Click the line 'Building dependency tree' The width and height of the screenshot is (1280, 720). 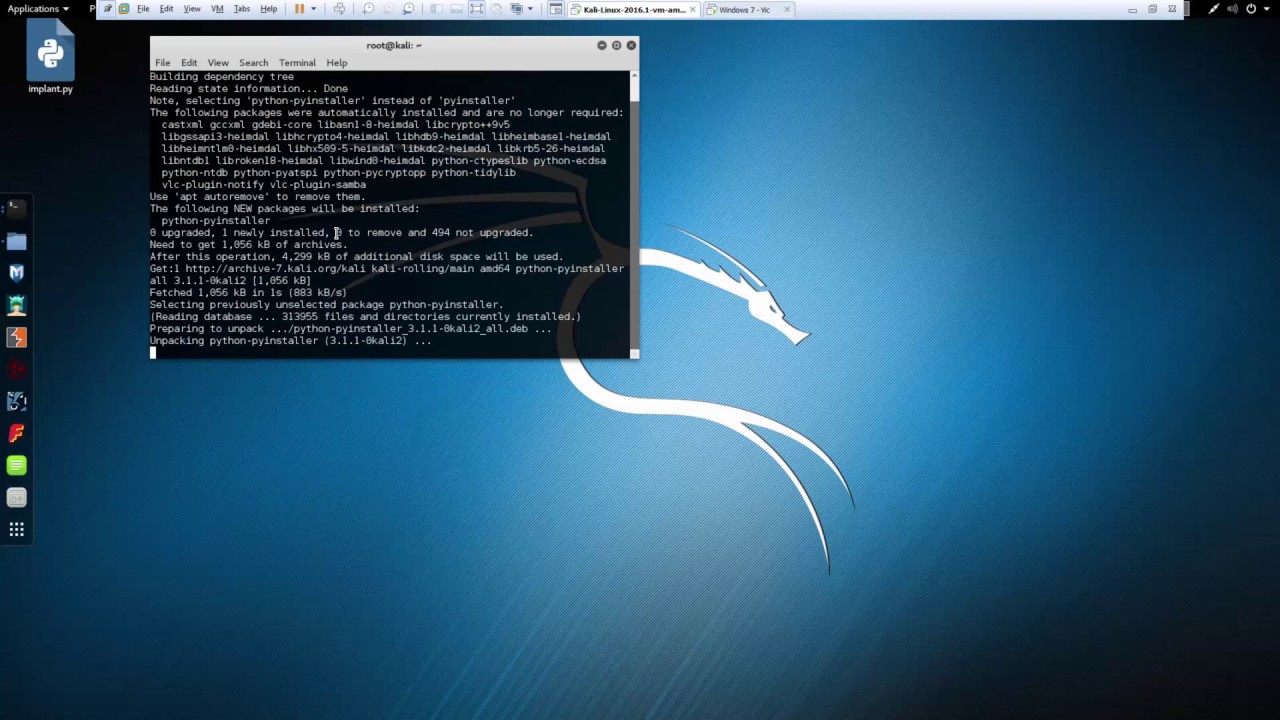coord(222,76)
